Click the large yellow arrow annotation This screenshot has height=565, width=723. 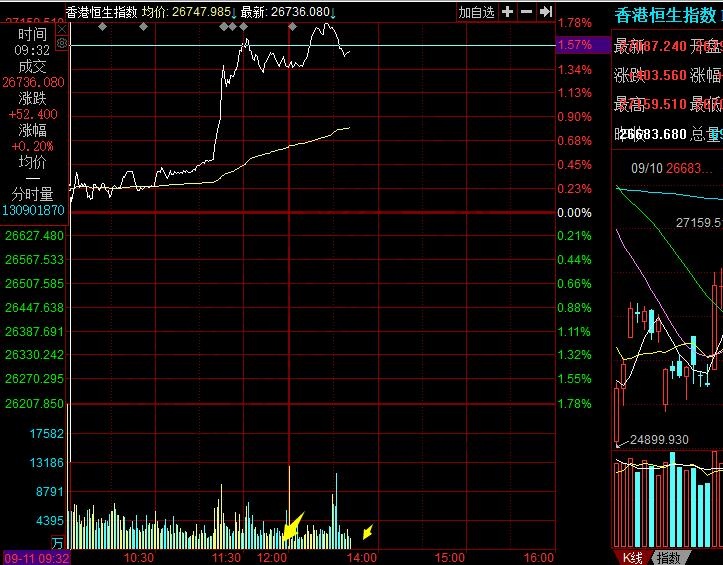pos(292,526)
